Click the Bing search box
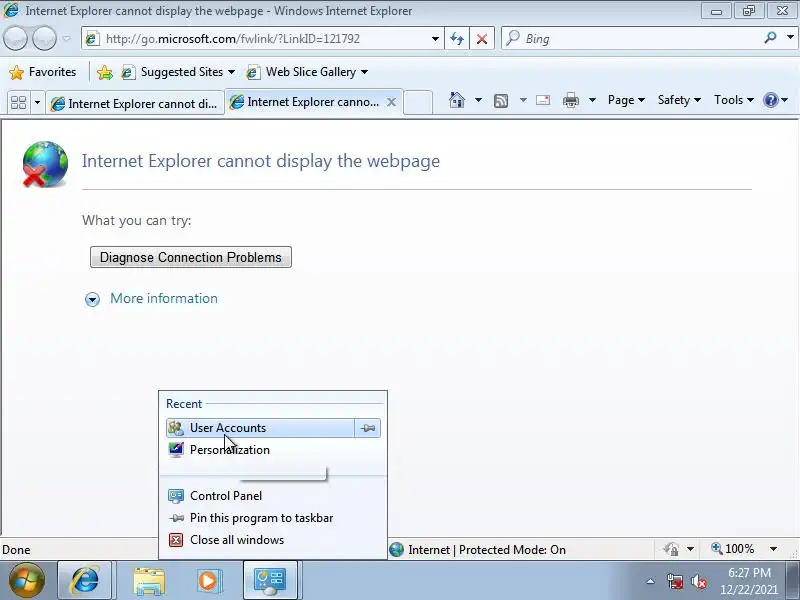 tap(632, 39)
